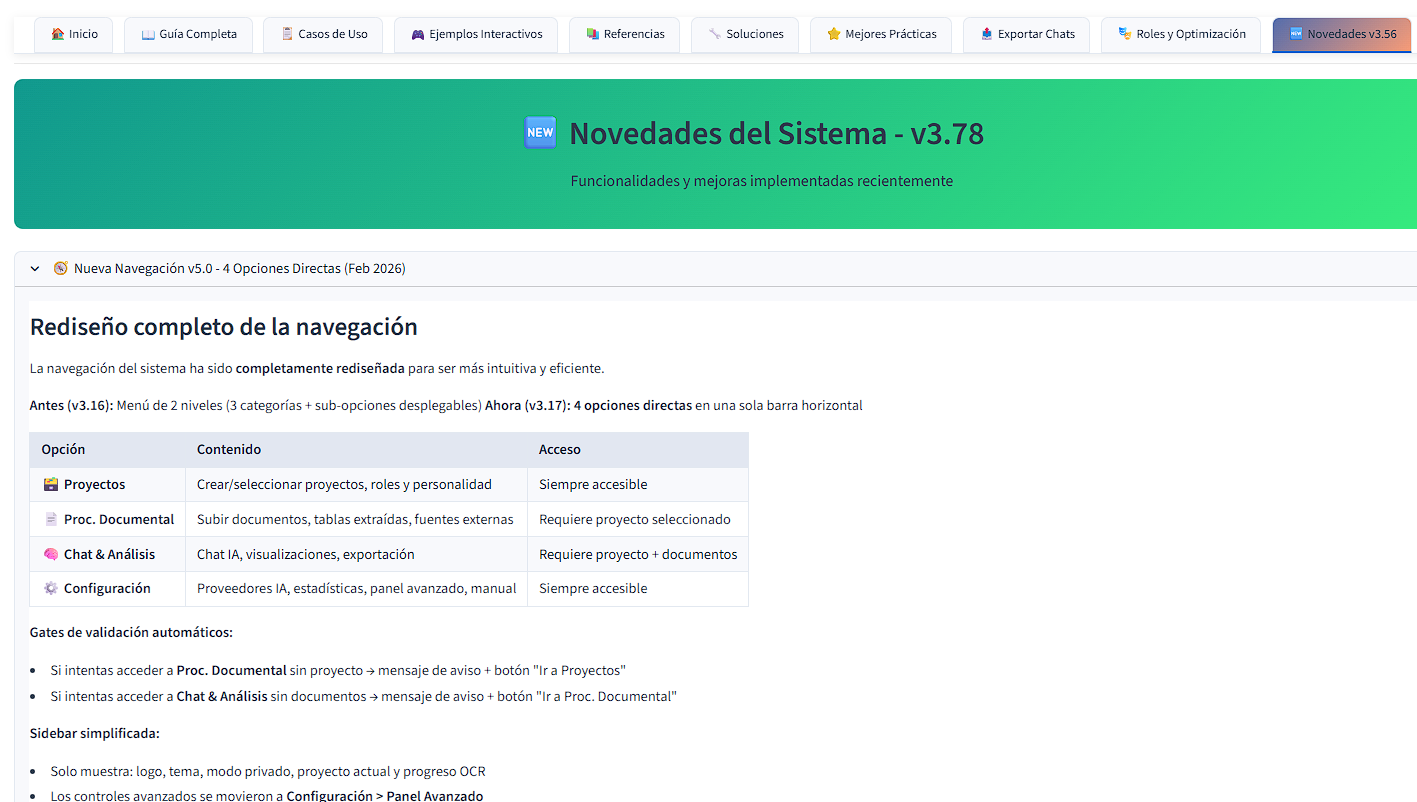1417x802 pixels.
Task: Select the Novedades v3.56 tab
Action: click(1341, 34)
